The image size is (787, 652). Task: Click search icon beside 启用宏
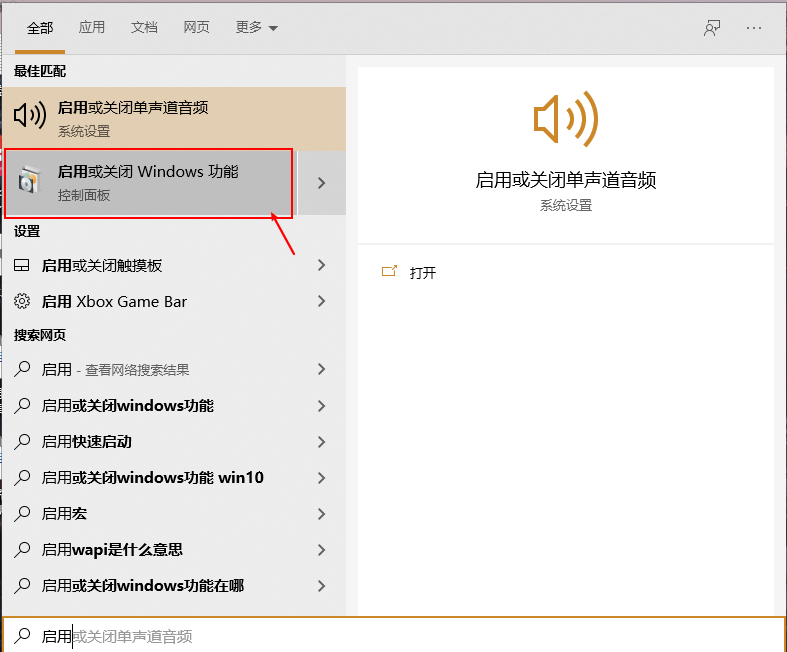(x=22, y=513)
